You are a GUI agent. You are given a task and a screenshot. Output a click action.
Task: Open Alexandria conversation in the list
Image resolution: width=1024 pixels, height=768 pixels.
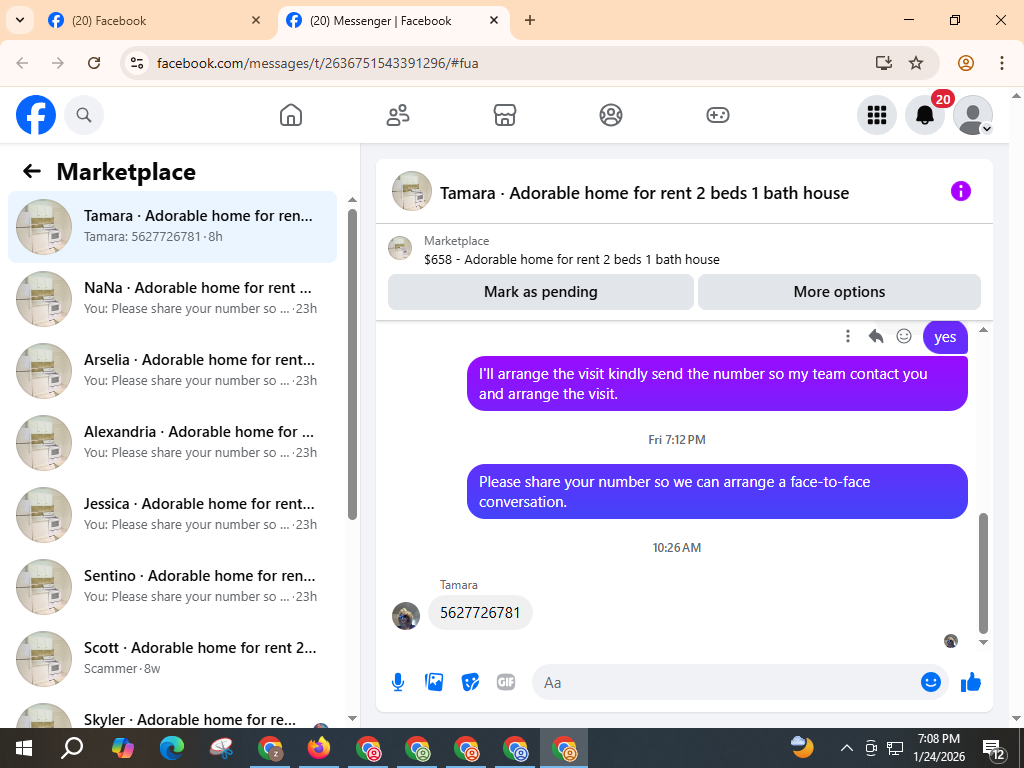(x=172, y=443)
